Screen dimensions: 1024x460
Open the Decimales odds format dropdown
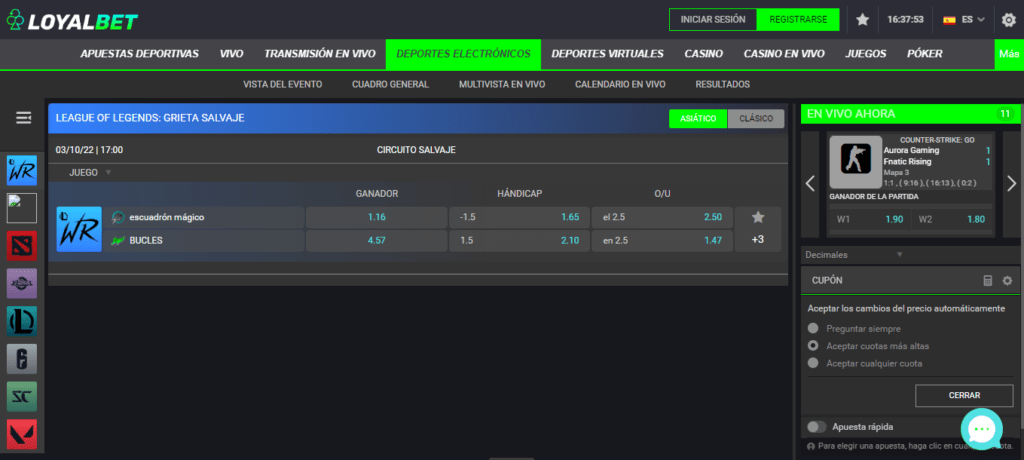[855, 255]
